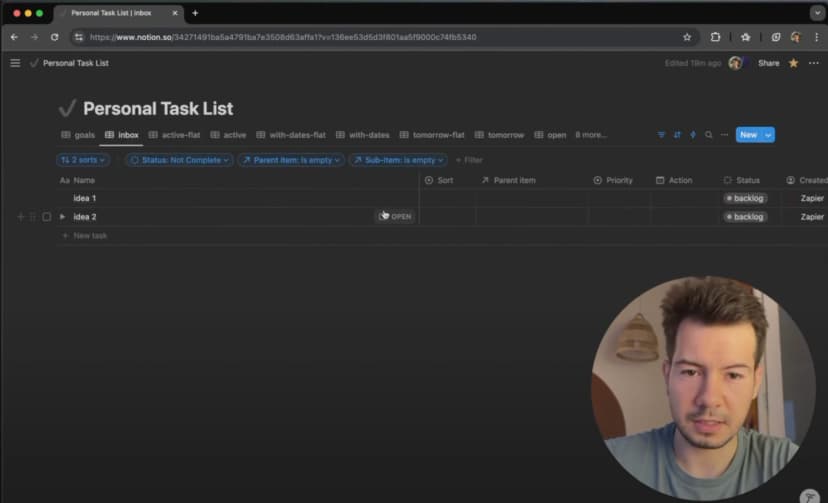Expand the idea 2 sub-items toggle
The image size is (828, 503).
[62, 217]
